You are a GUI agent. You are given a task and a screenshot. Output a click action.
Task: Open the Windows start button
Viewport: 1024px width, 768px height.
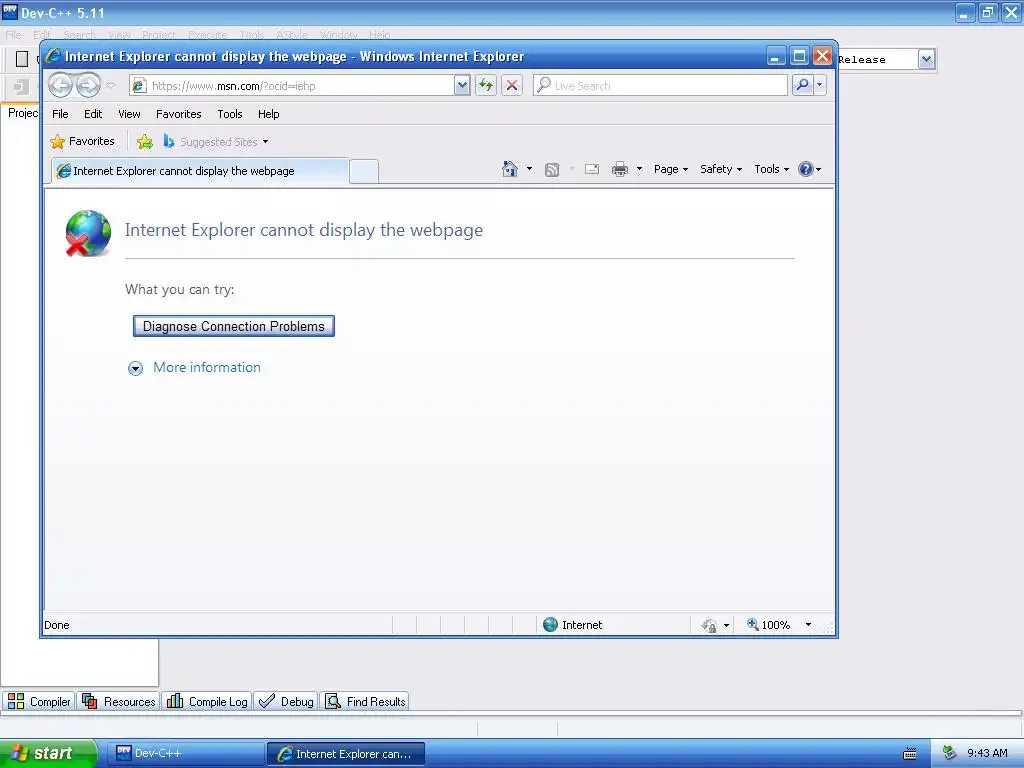[x=48, y=753]
